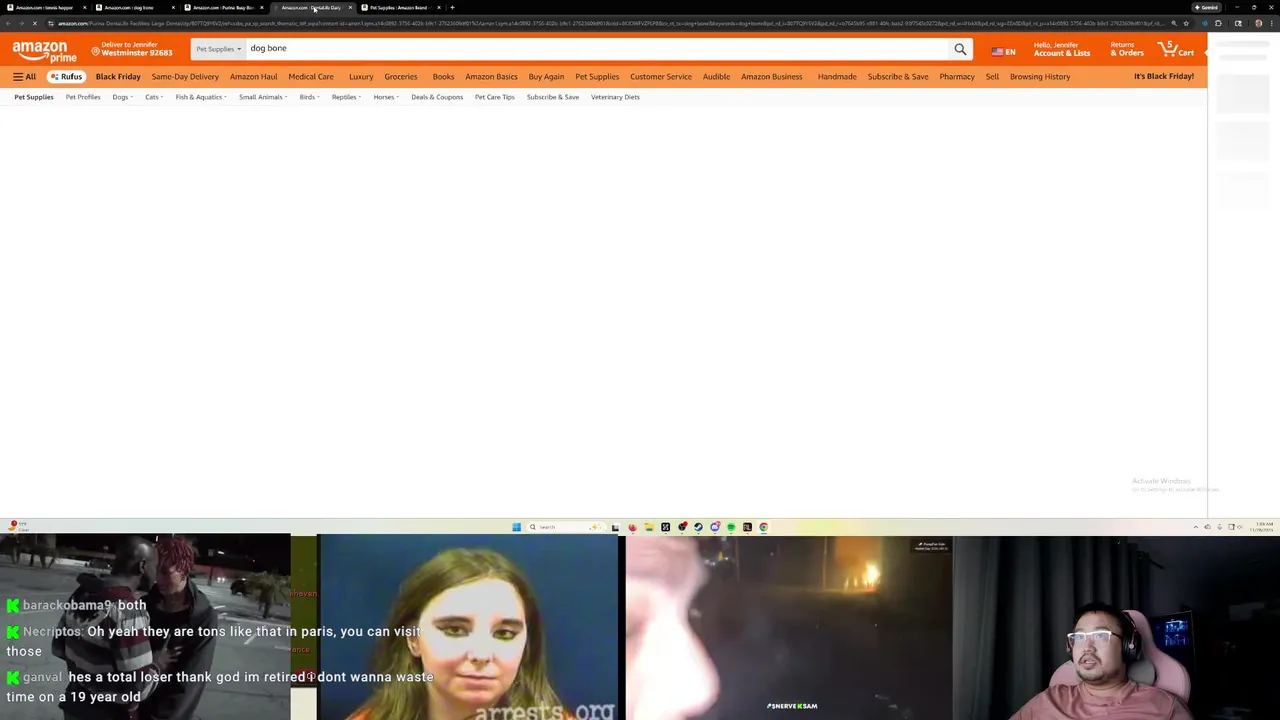Switch to the Purina Busy Bone tab
The height and width of the screenshot is (720, 1280).
coord(224,7)
